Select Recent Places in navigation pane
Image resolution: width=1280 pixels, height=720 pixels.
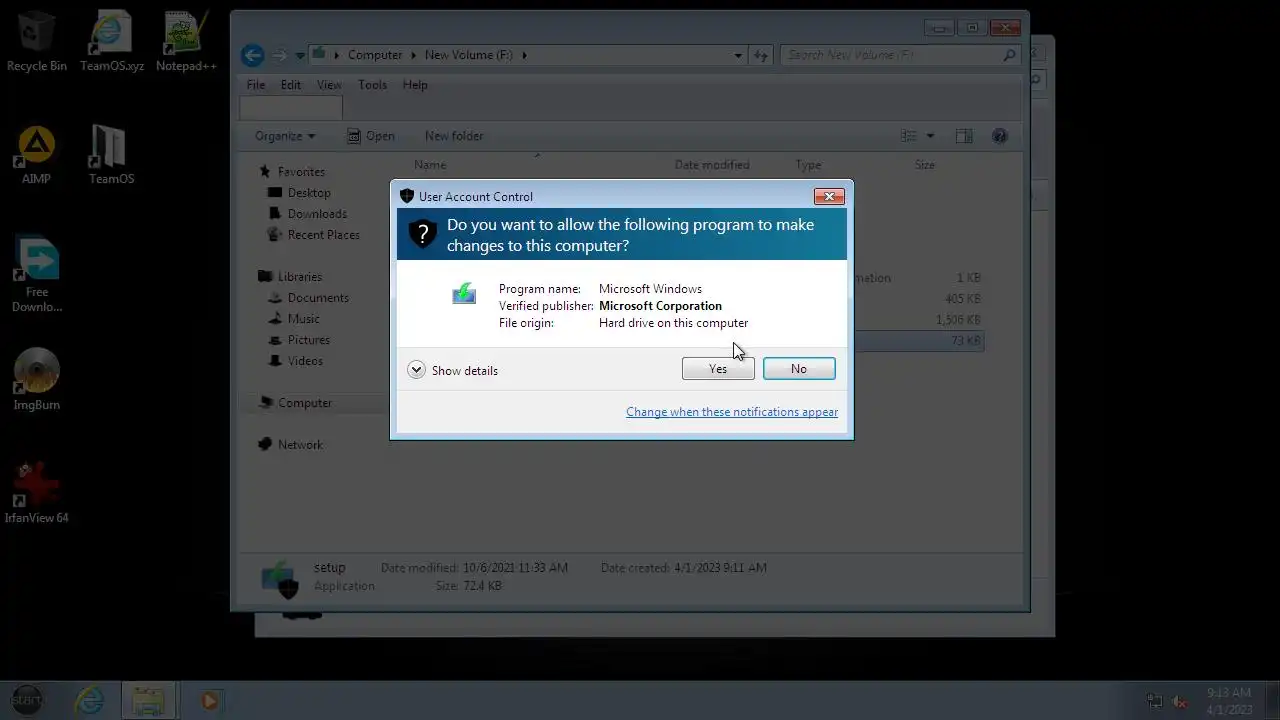323,235
